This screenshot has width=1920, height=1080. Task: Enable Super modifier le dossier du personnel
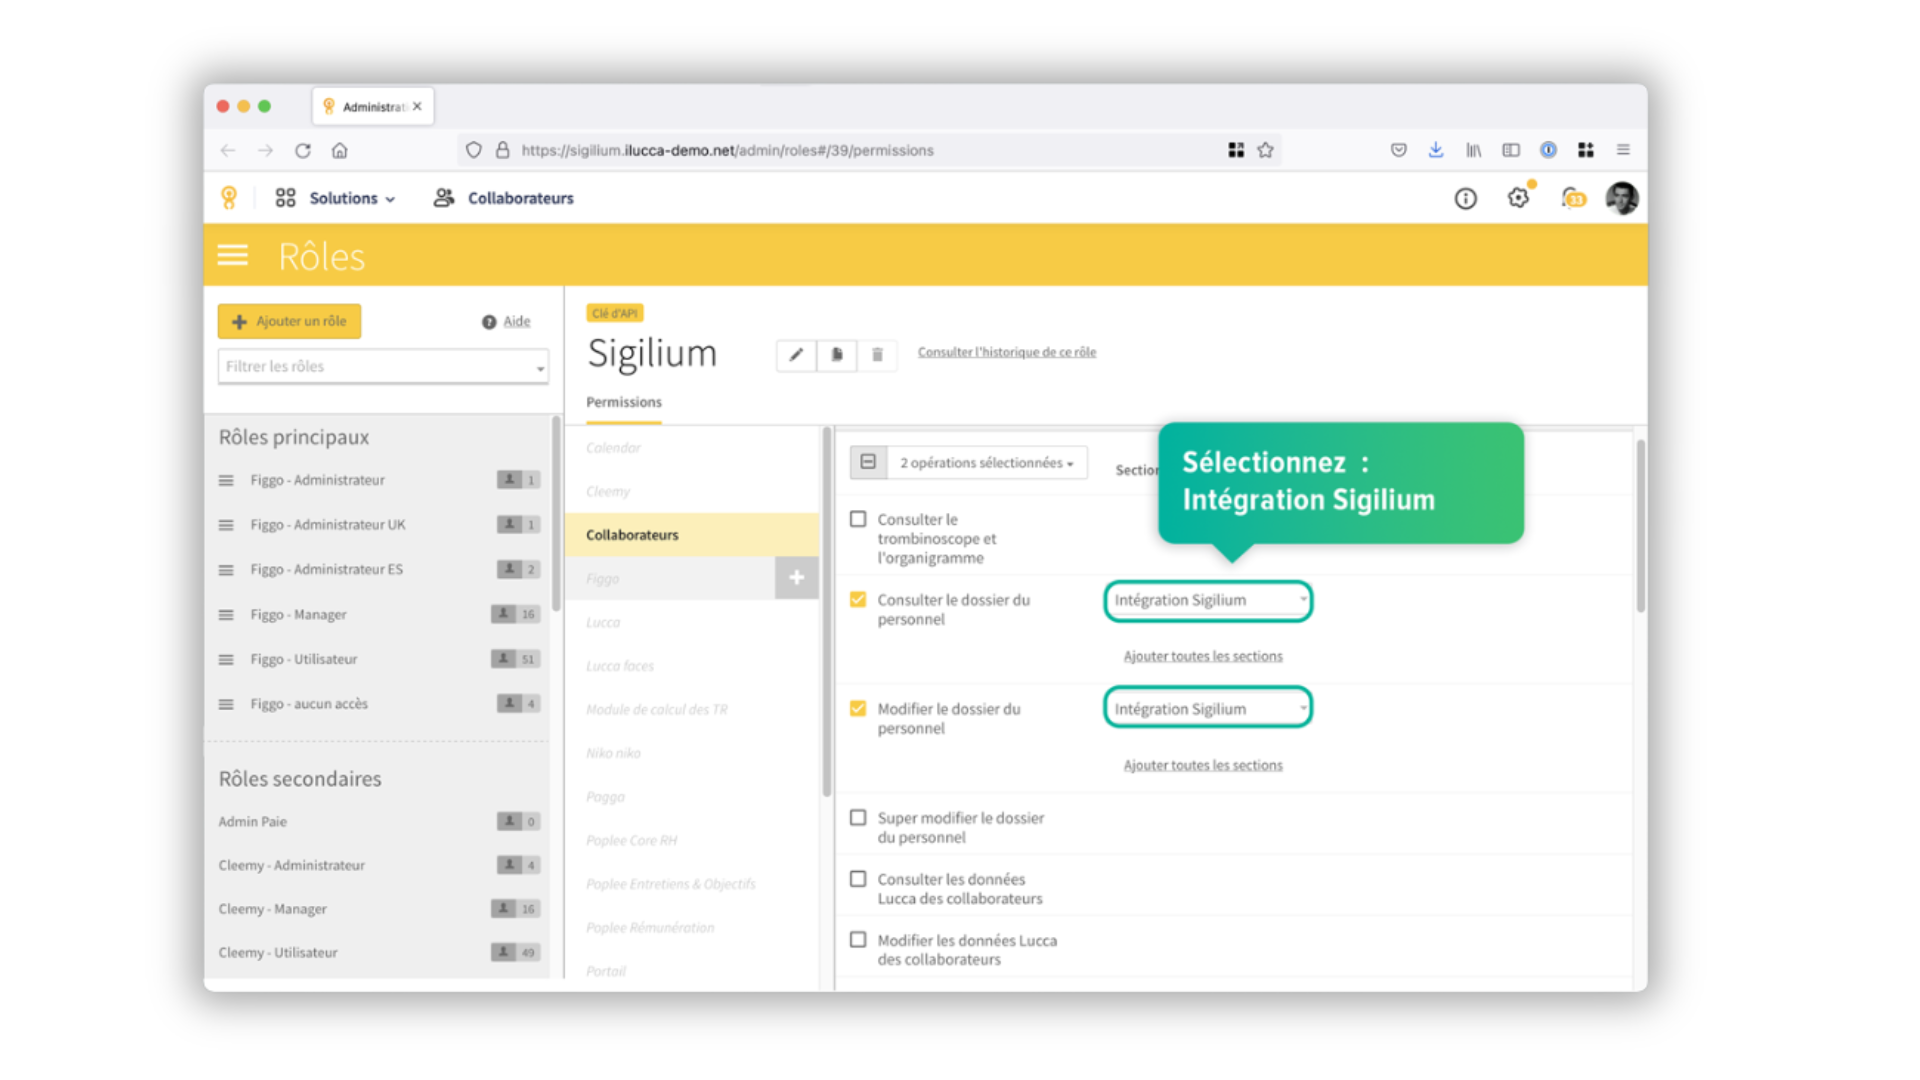pyautogui.click(x=858, y=818)
